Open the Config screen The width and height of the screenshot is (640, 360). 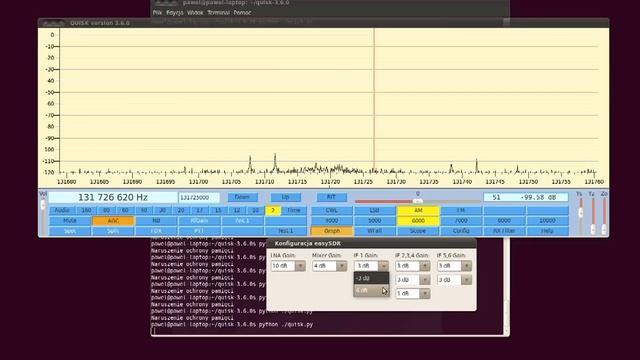coord(461,231)
